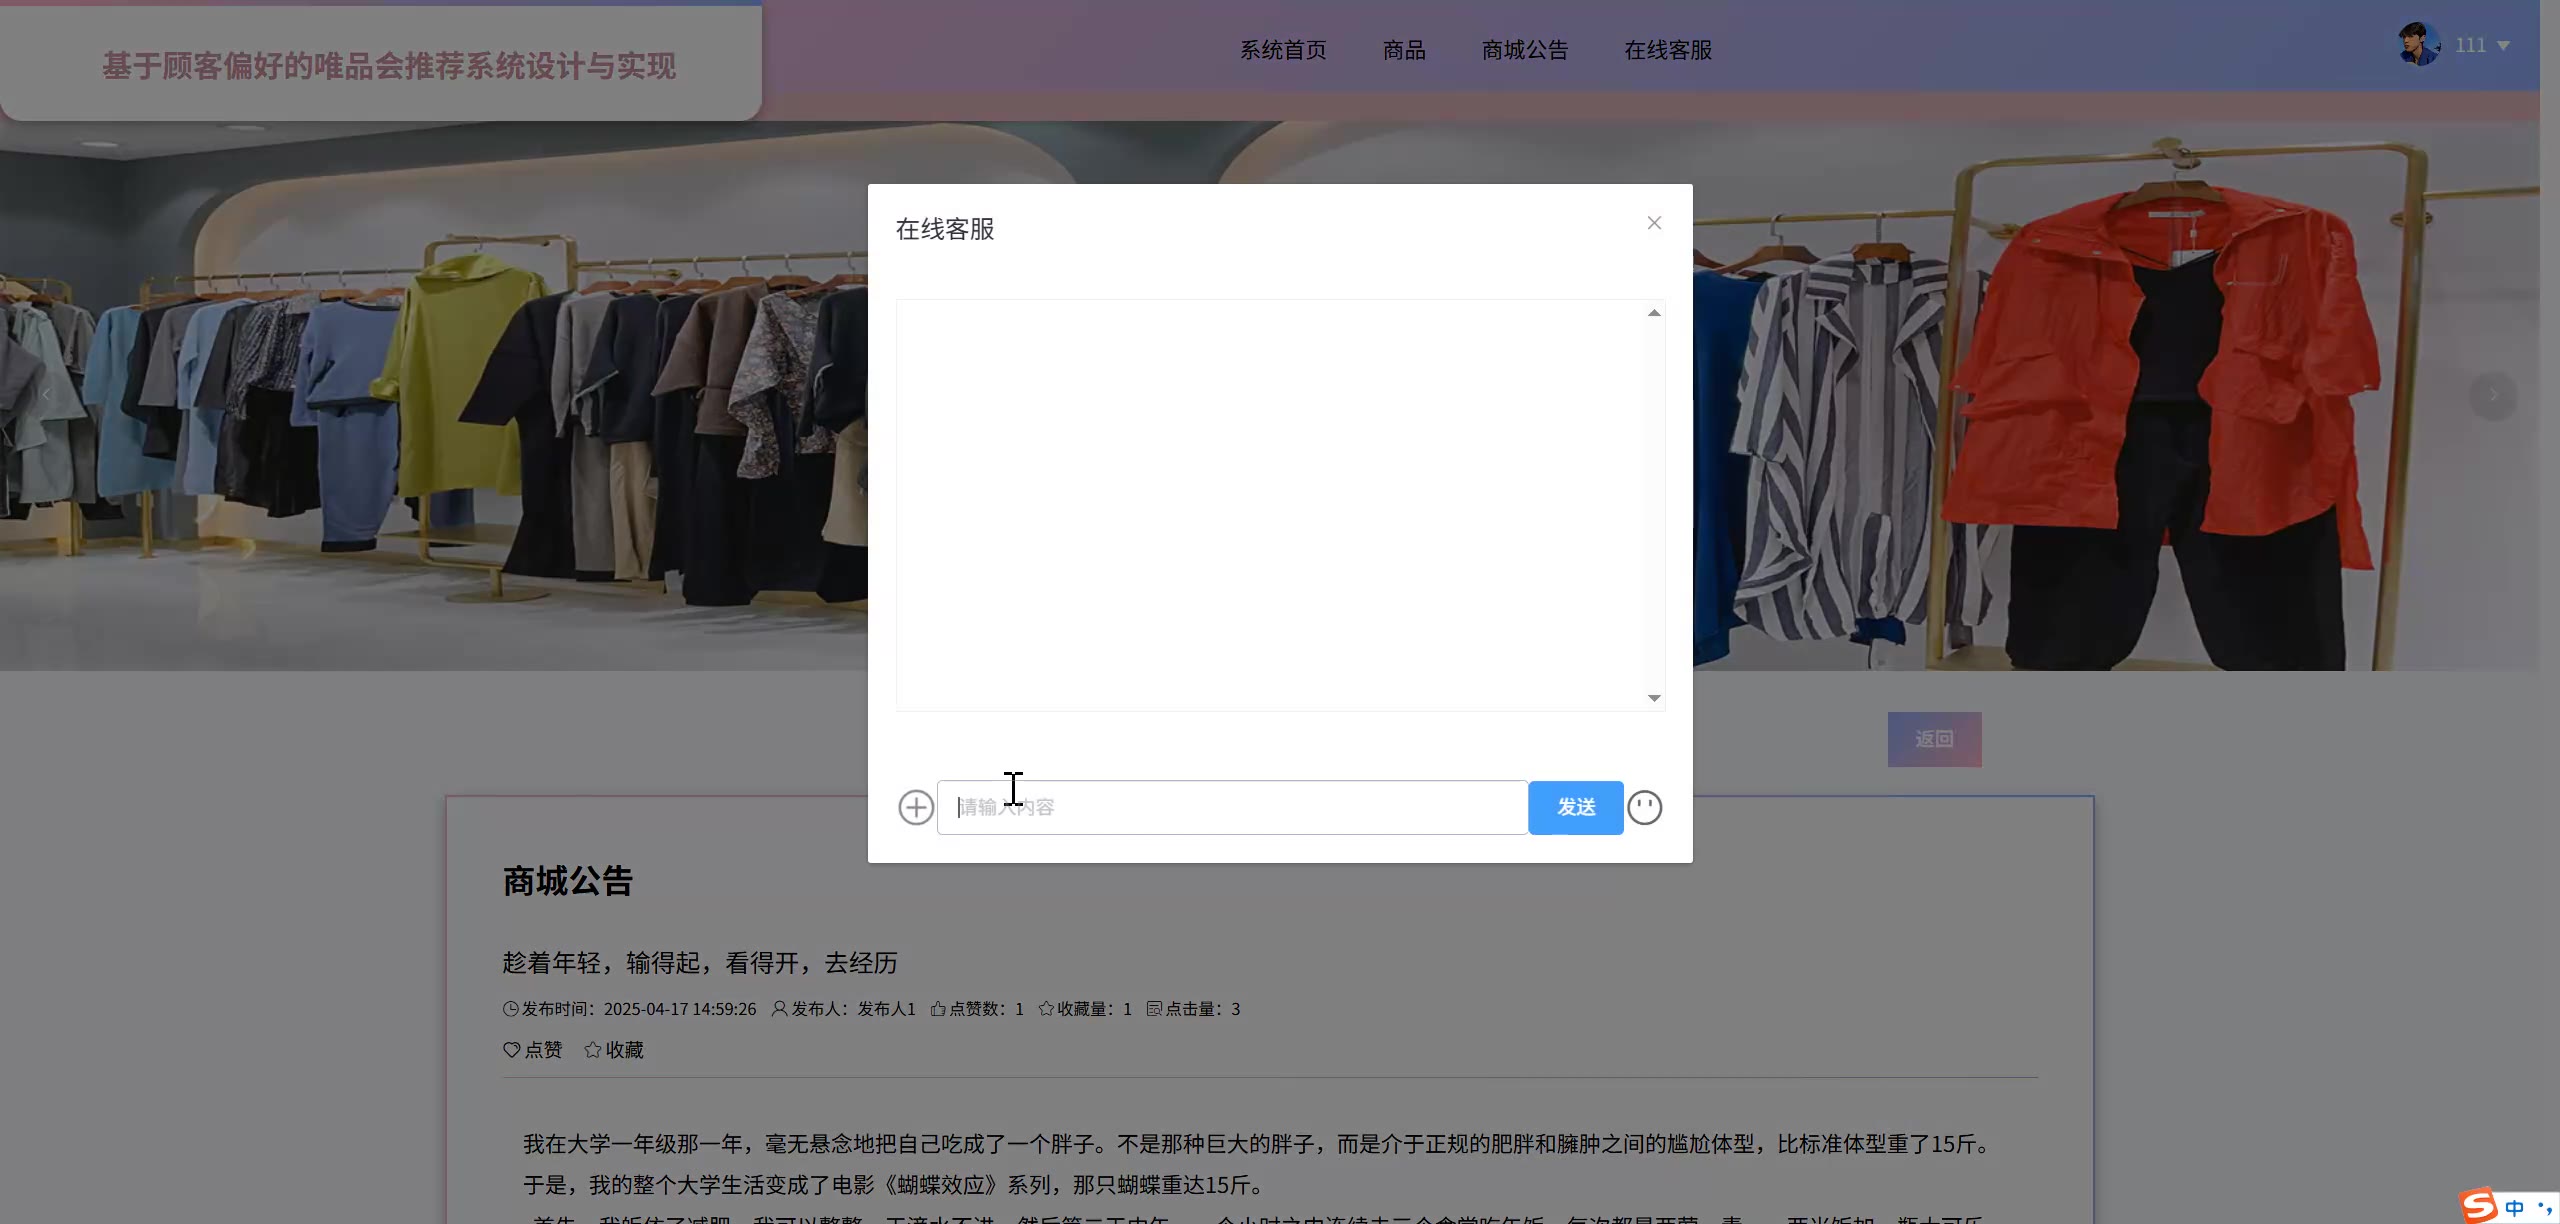Screen dimensions: 2560x1224
Task: Click the Sogou input method icon
Action: coord(2479,1205)
